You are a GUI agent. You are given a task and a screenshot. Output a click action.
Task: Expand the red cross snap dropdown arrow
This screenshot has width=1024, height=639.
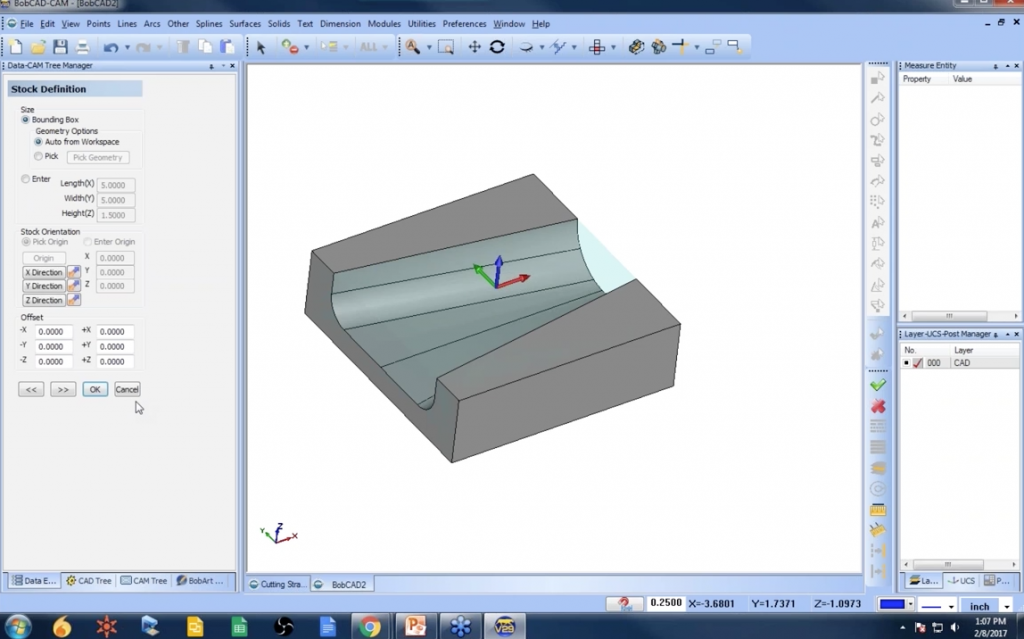pyautogui.click(x=613, y=47)
